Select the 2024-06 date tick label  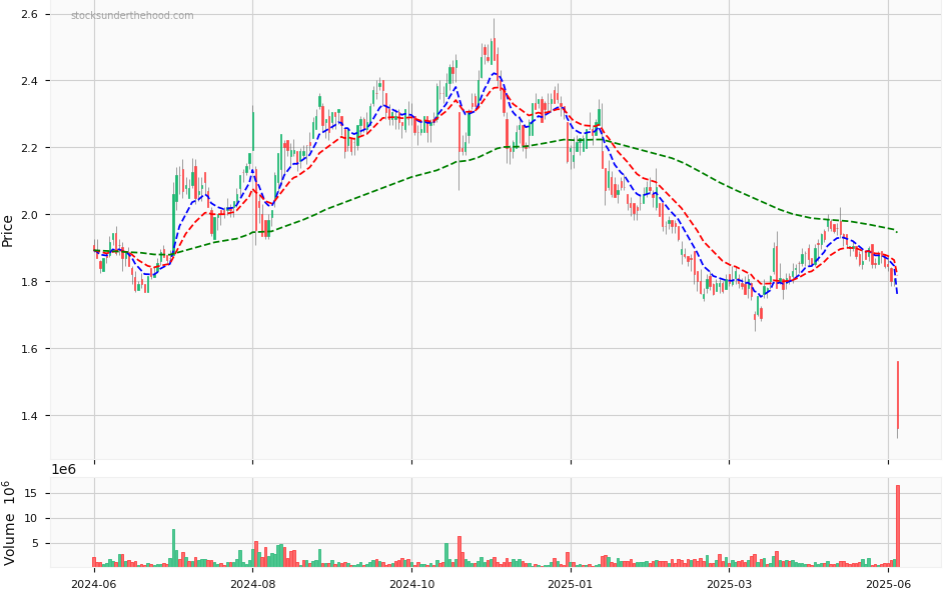click(x=94, y=583)
